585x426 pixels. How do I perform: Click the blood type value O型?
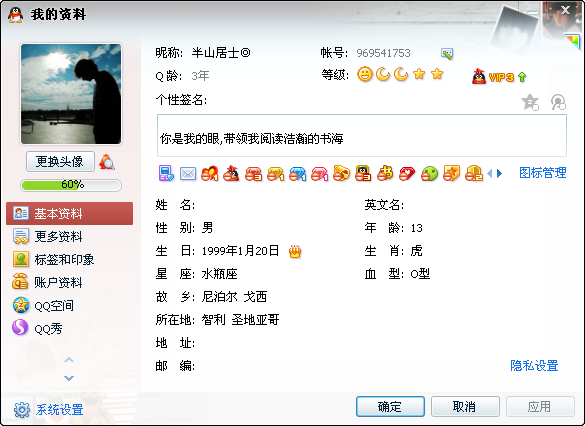420,274
